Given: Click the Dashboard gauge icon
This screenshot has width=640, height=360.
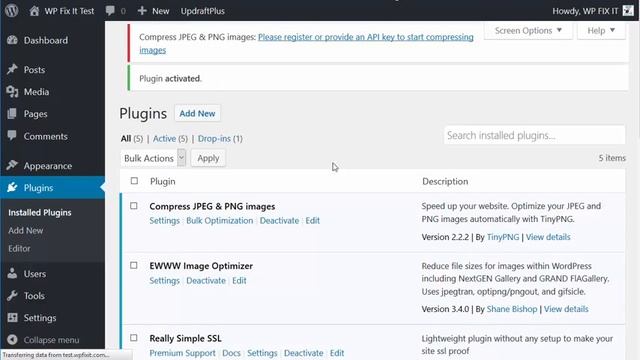Looking at the screenshot, I should (x=12, y=40).
